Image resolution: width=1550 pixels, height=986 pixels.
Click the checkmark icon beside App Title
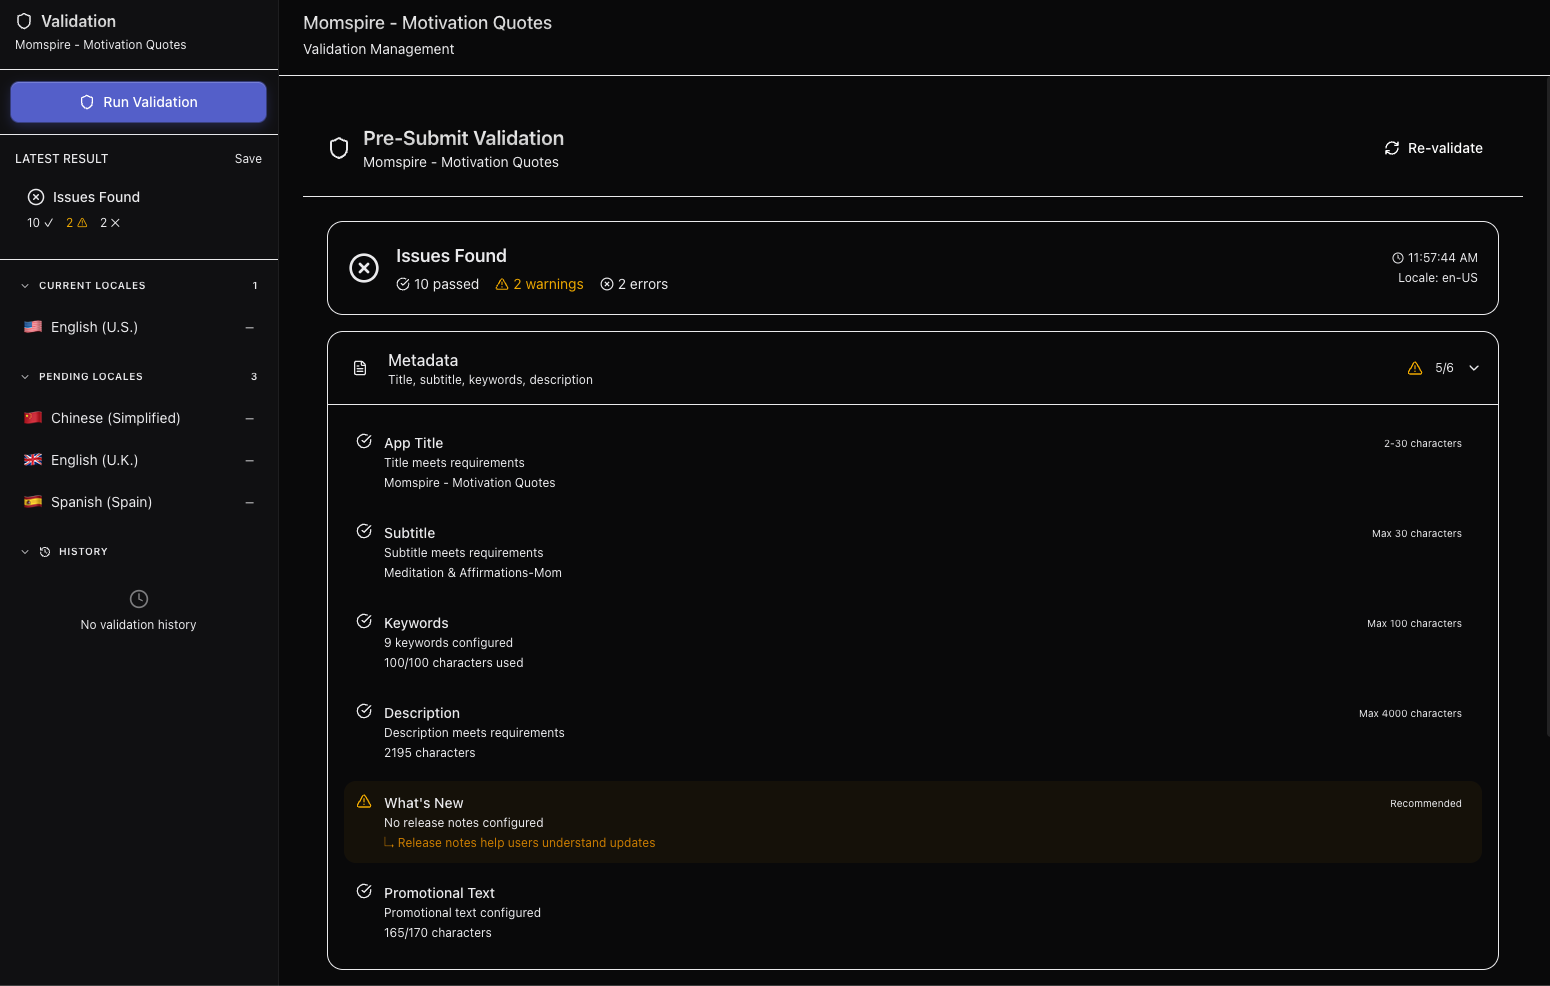point(364,440)
